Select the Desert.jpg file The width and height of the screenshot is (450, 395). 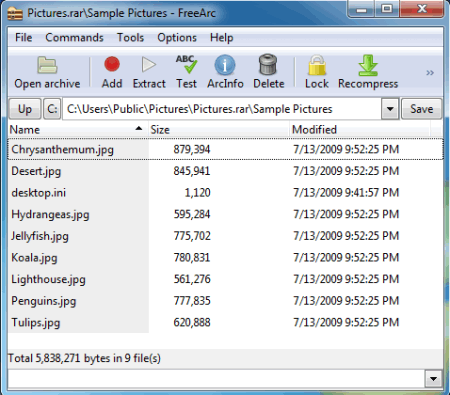(x=36, y=171)
